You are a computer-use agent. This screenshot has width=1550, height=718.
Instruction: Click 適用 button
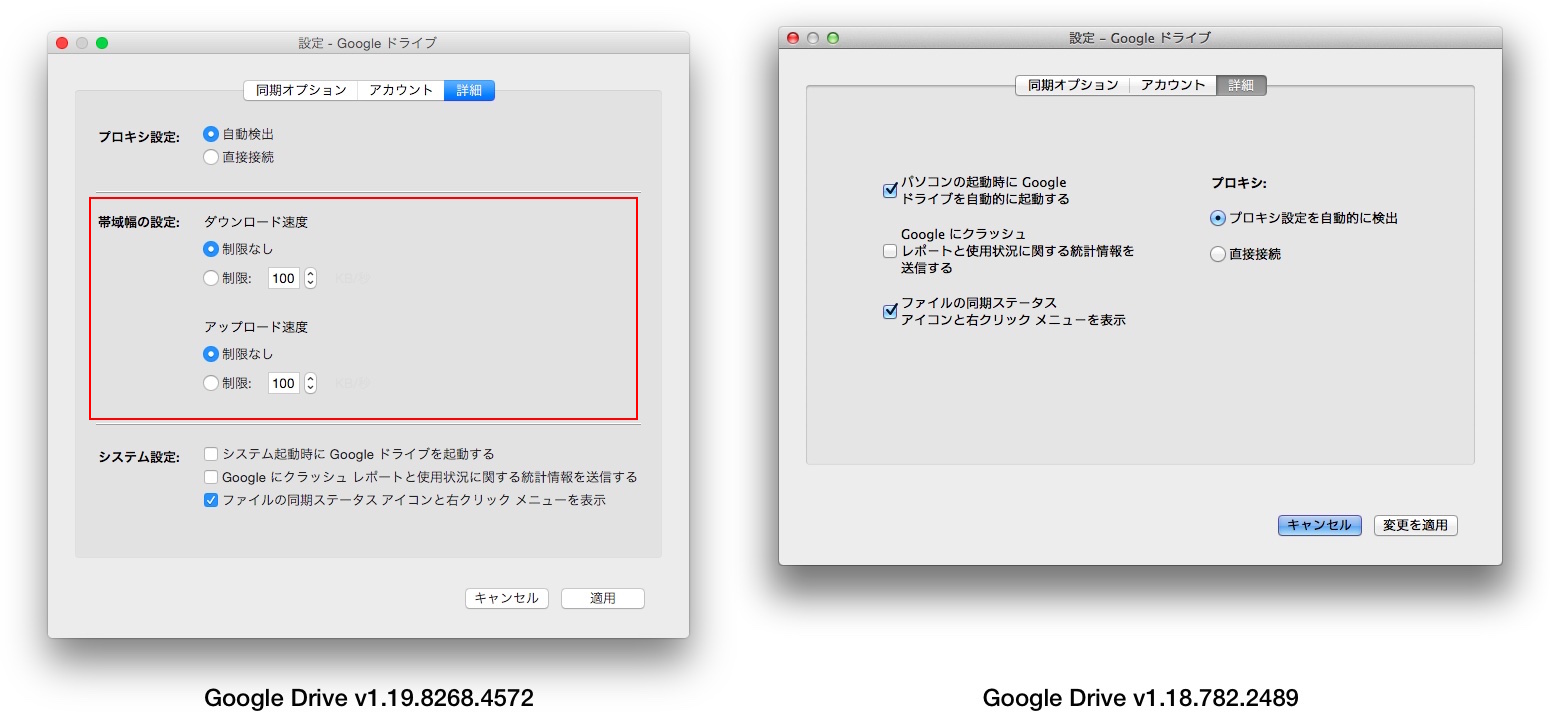pyautogui.click(x=603, y=598)
